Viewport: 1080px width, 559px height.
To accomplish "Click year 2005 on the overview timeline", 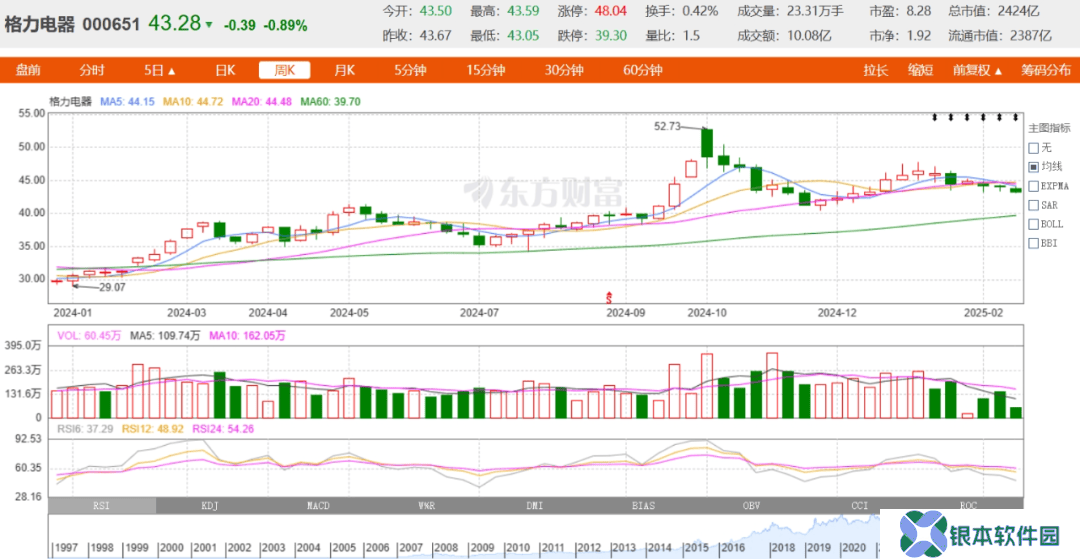I will click(341, 547).
